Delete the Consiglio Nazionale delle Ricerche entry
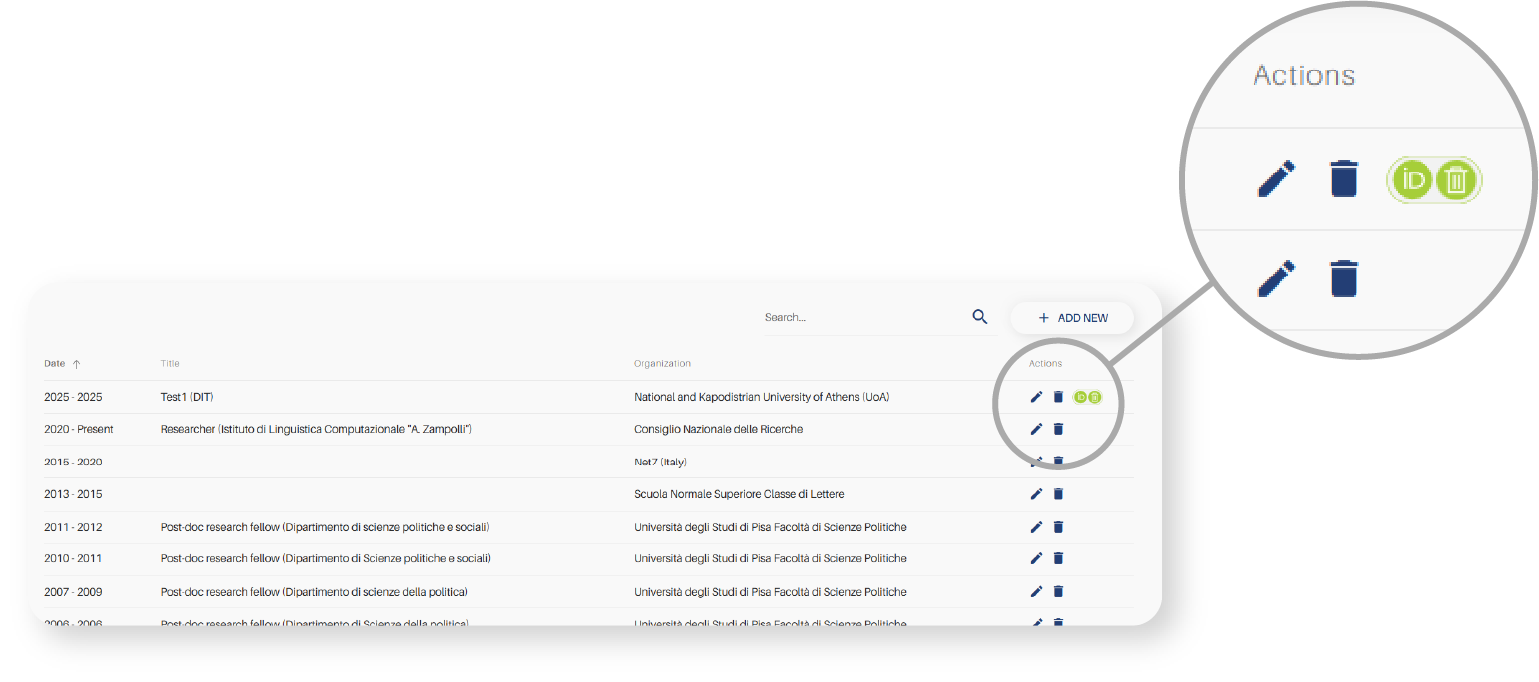This screenshot has height=682, width=1539. pyautogui.click(x=1058, y=429)
